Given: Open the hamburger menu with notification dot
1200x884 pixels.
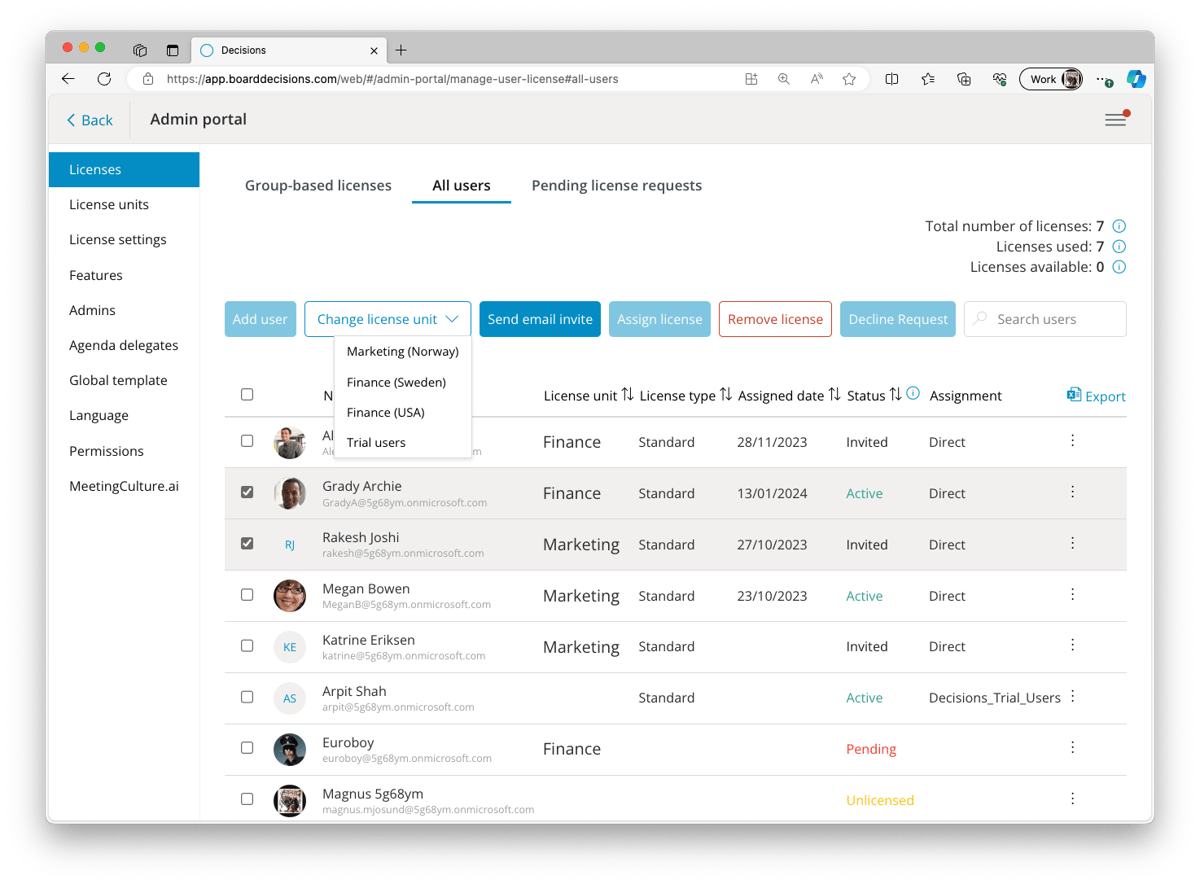Looking at the screenshot, I should tap(1115, 120).
